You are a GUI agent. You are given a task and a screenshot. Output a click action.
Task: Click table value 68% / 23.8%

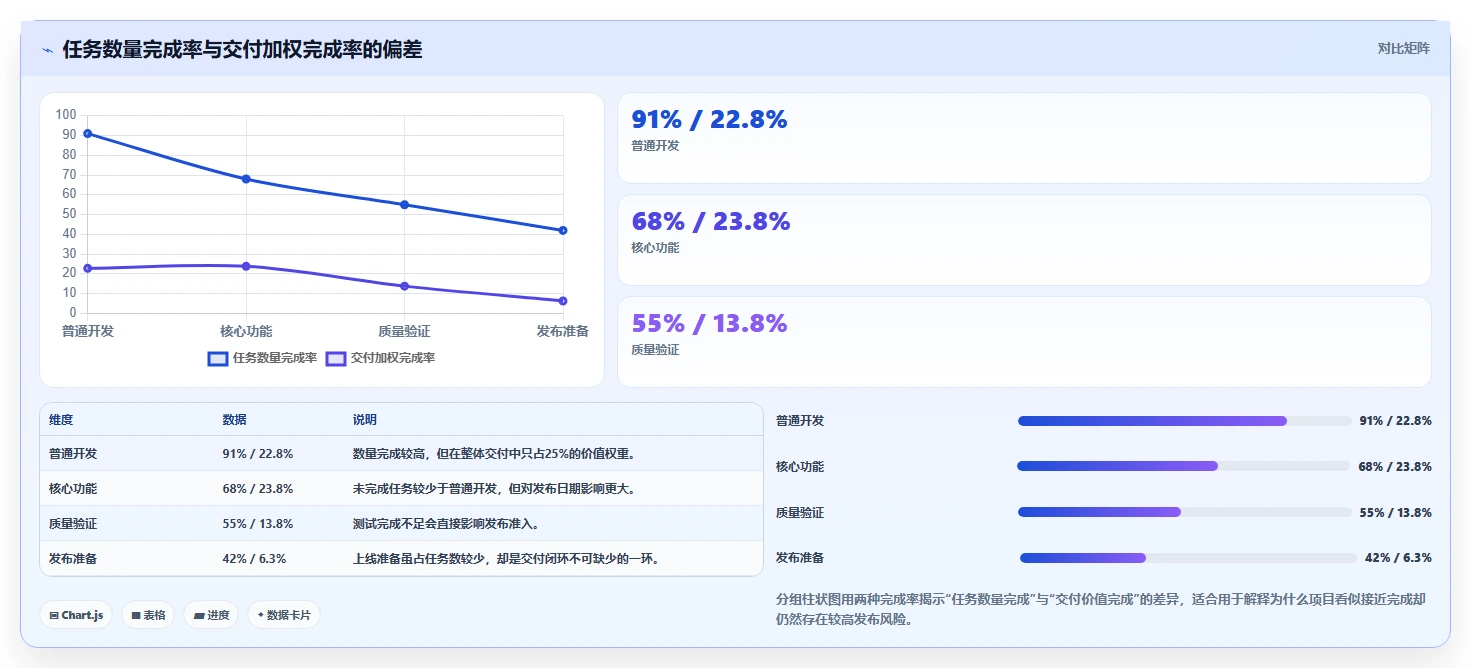pos(258,489)
